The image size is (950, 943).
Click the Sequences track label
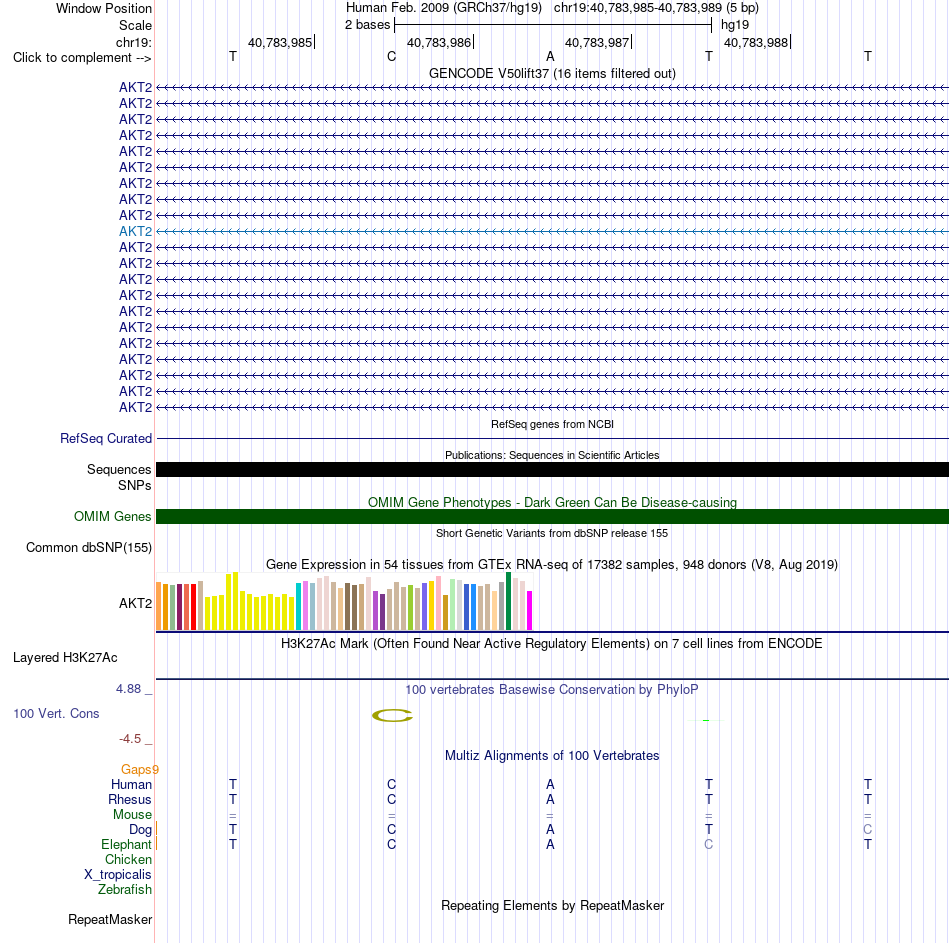coord(119,469)
